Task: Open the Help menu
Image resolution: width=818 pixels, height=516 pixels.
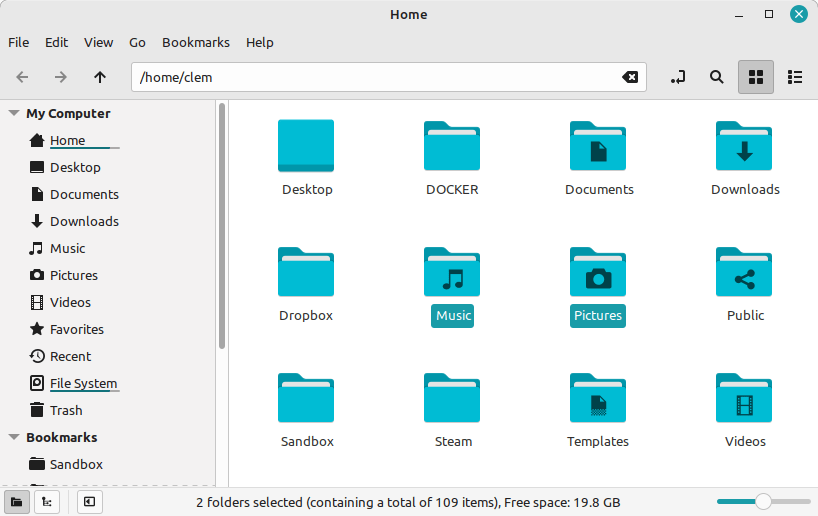Action: point(260,42)
